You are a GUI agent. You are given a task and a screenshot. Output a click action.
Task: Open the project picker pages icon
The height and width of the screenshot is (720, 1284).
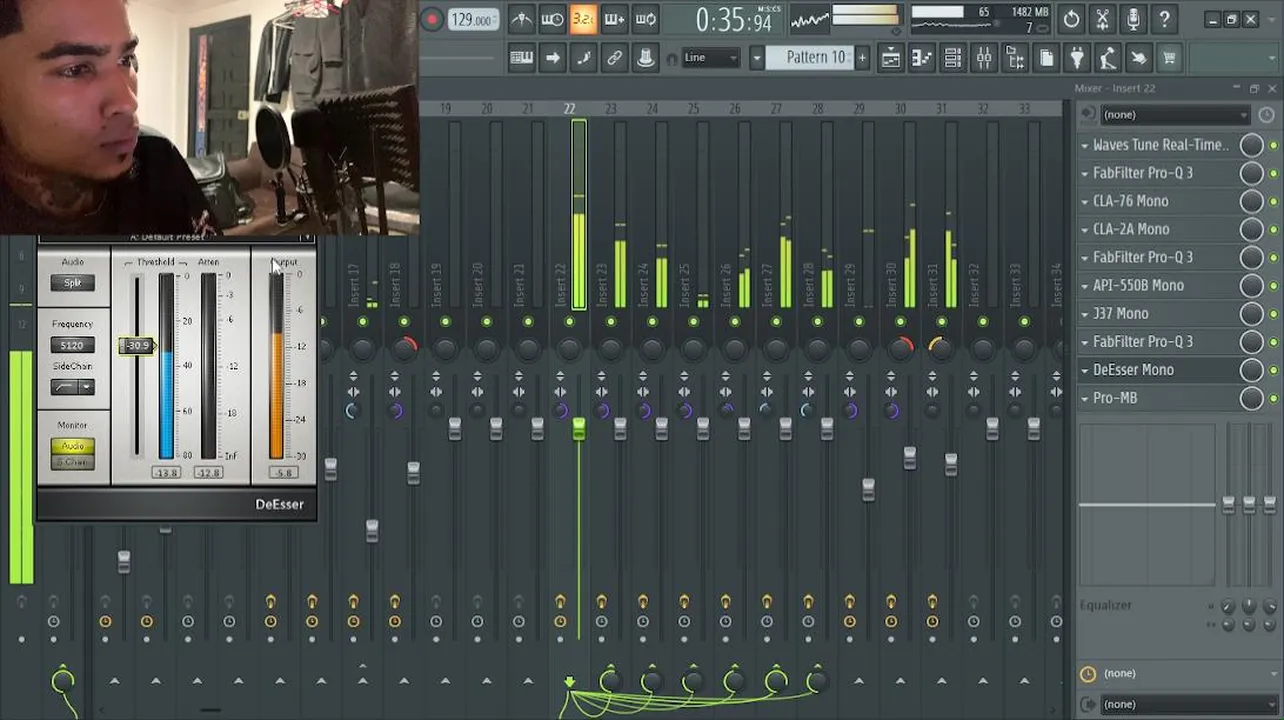point(1046,58)
